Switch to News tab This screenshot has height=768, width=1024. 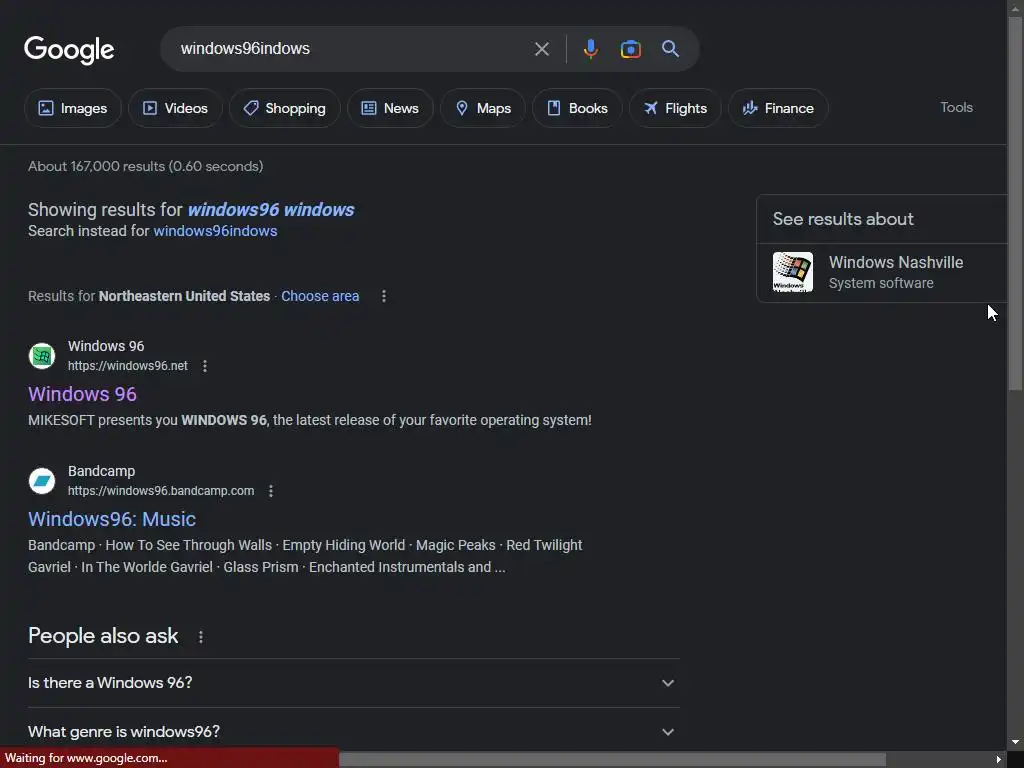point(390,108)
